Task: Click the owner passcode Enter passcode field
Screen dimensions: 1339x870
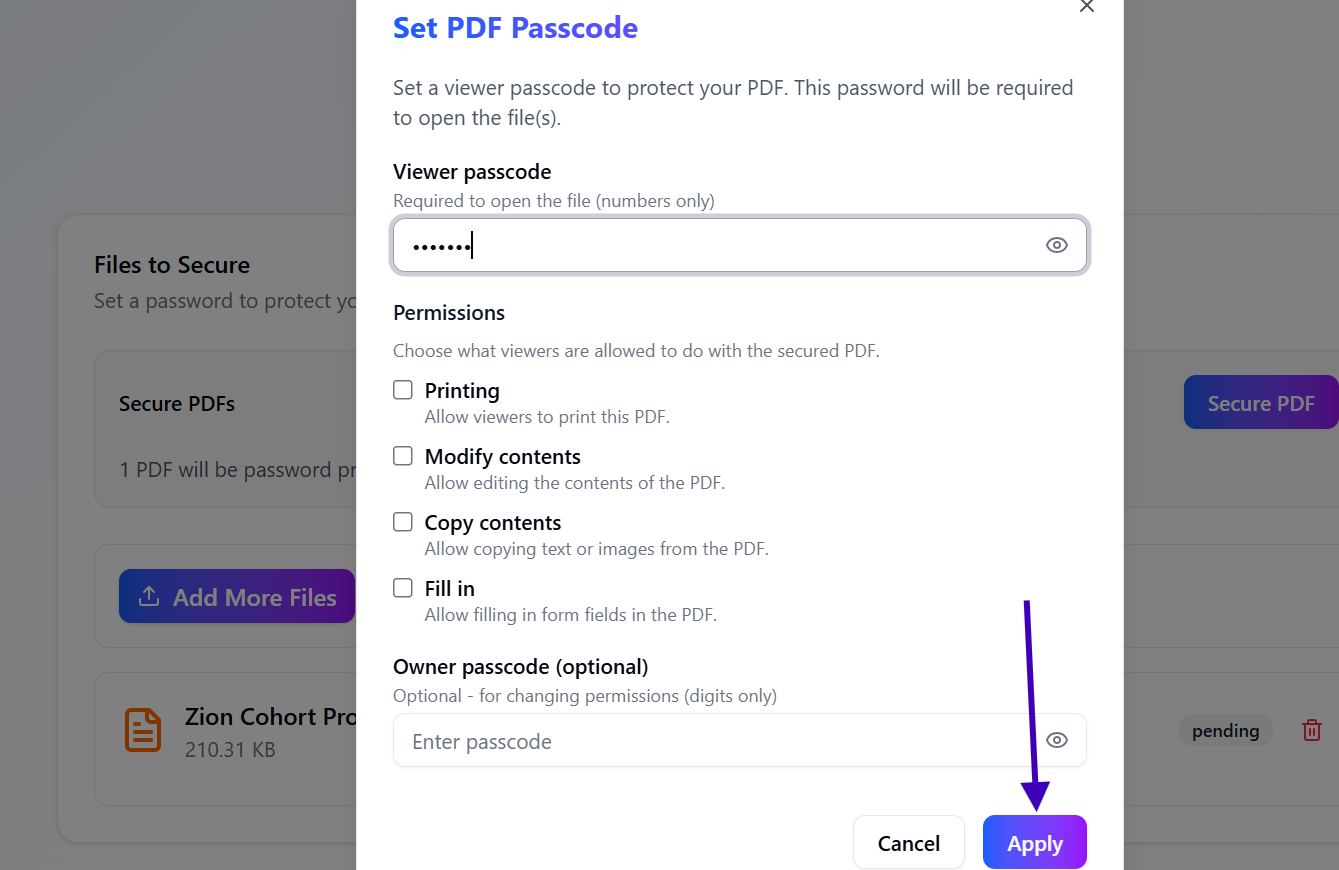Action: (x=700, y=740)
